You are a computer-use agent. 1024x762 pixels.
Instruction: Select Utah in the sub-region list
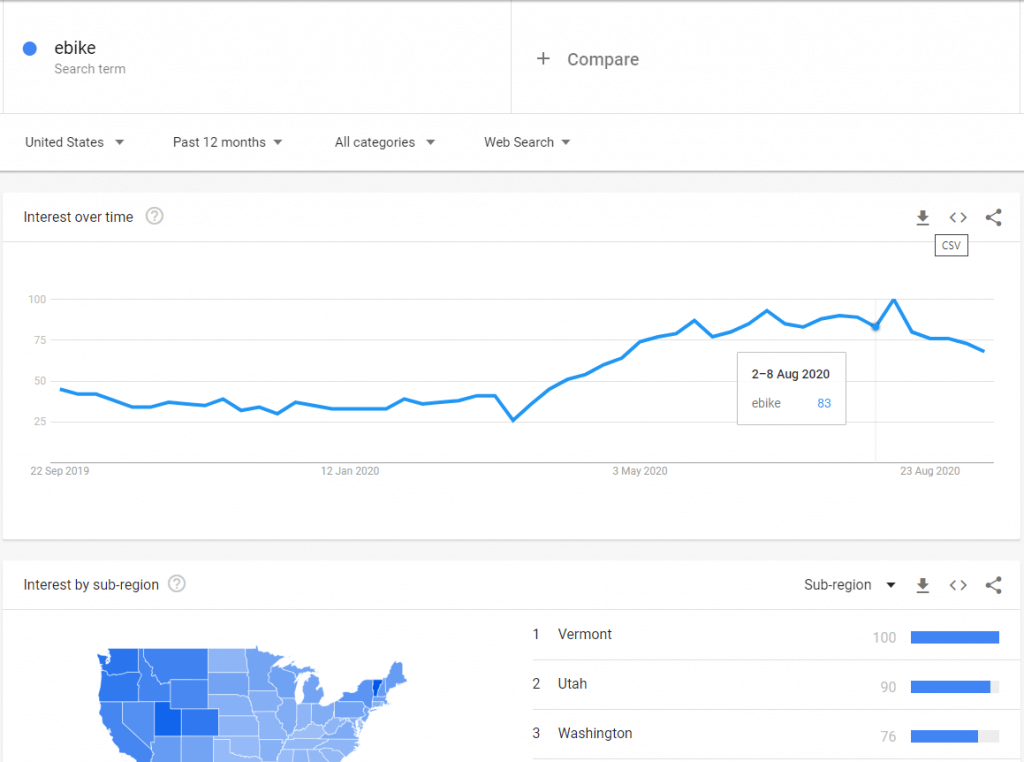(572, 684)
